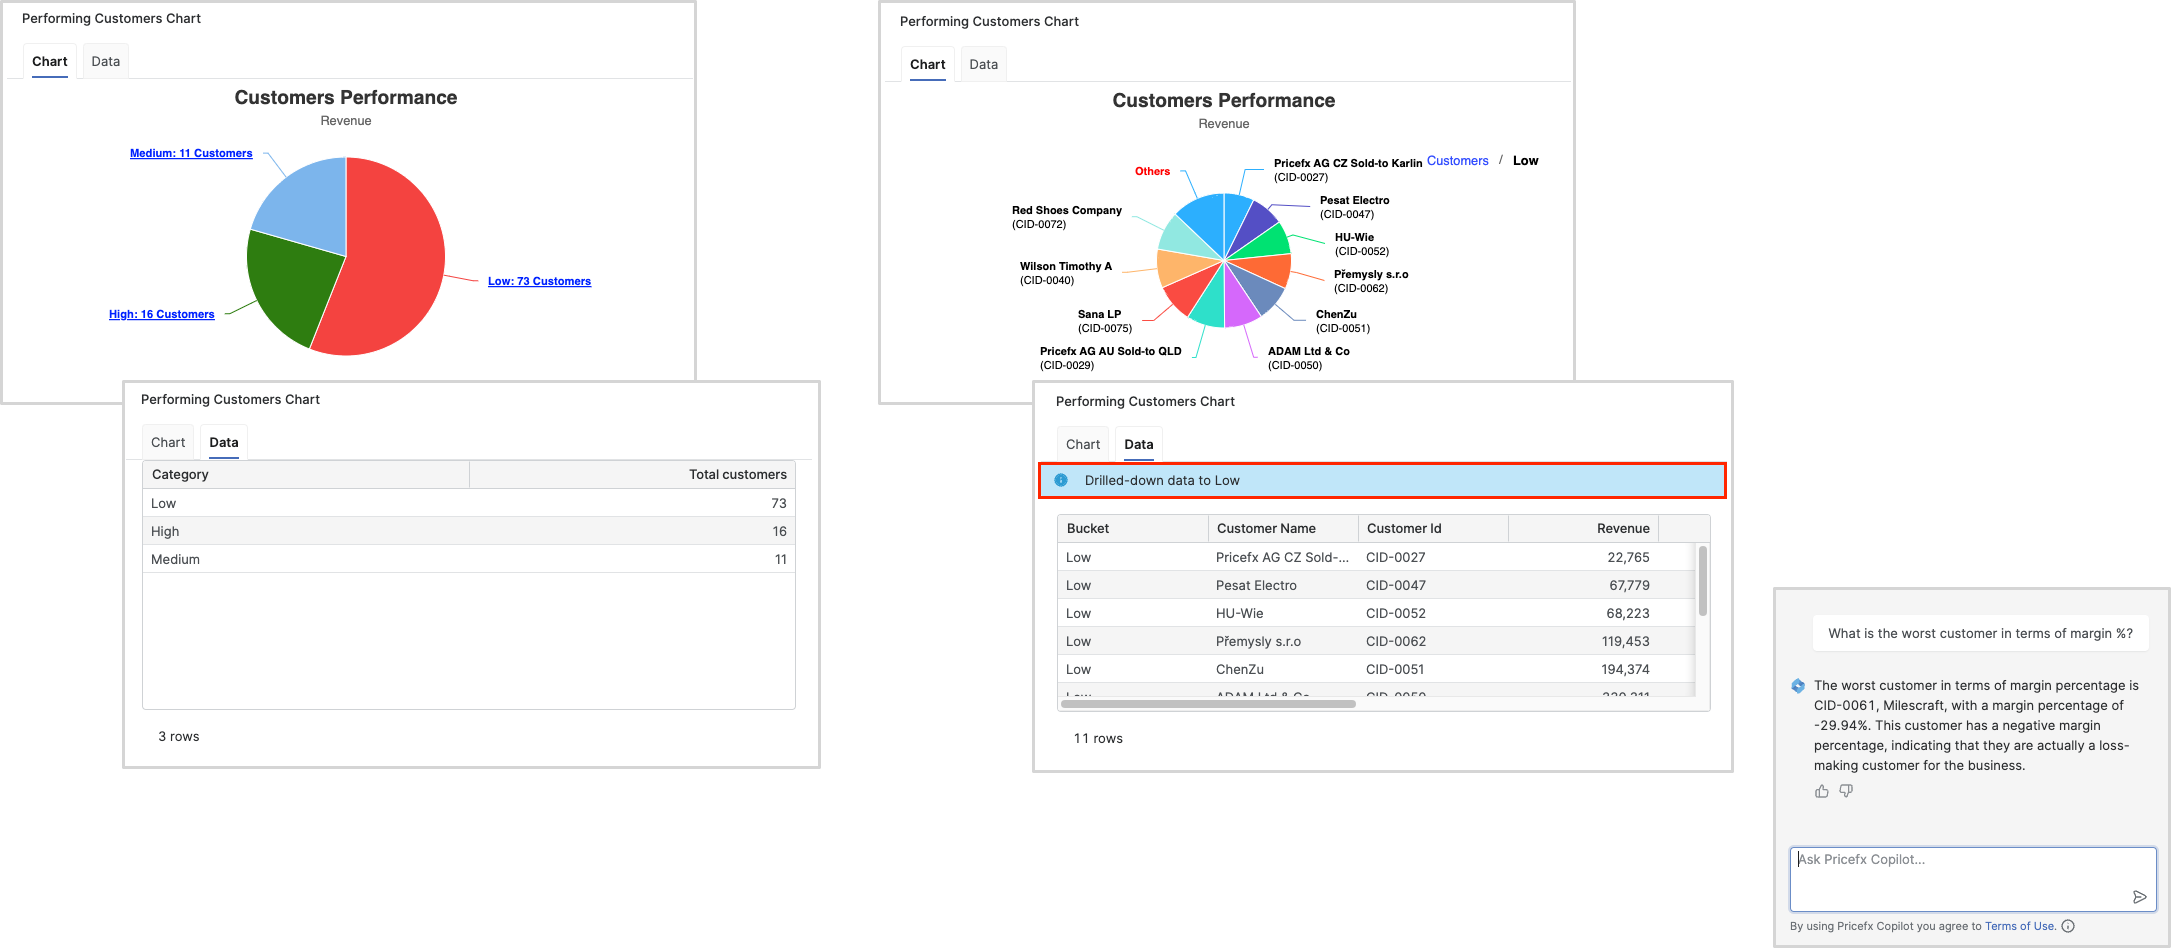Screen dimensions: 2171x948
Task: Switch to Chart tab above the drilled-down table
Action: [1082, 444]
